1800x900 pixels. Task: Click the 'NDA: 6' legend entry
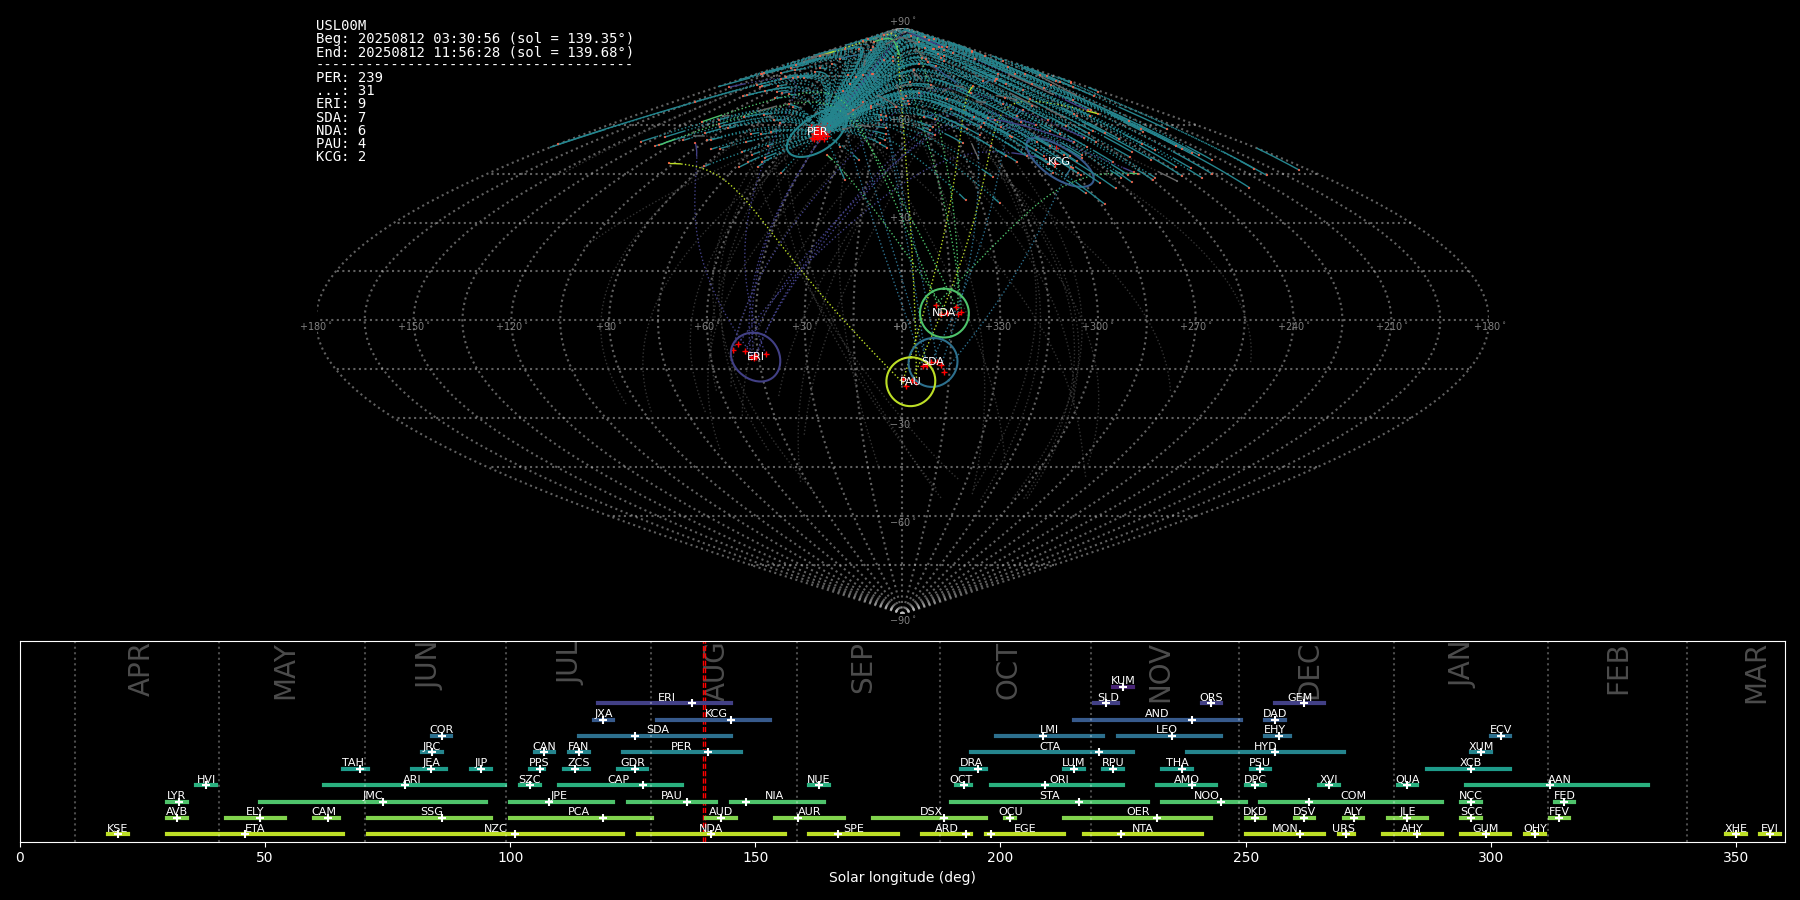point(341,131)
